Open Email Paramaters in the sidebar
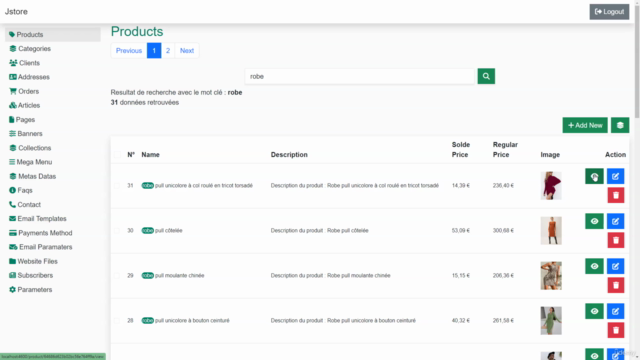 click(53, 247)
